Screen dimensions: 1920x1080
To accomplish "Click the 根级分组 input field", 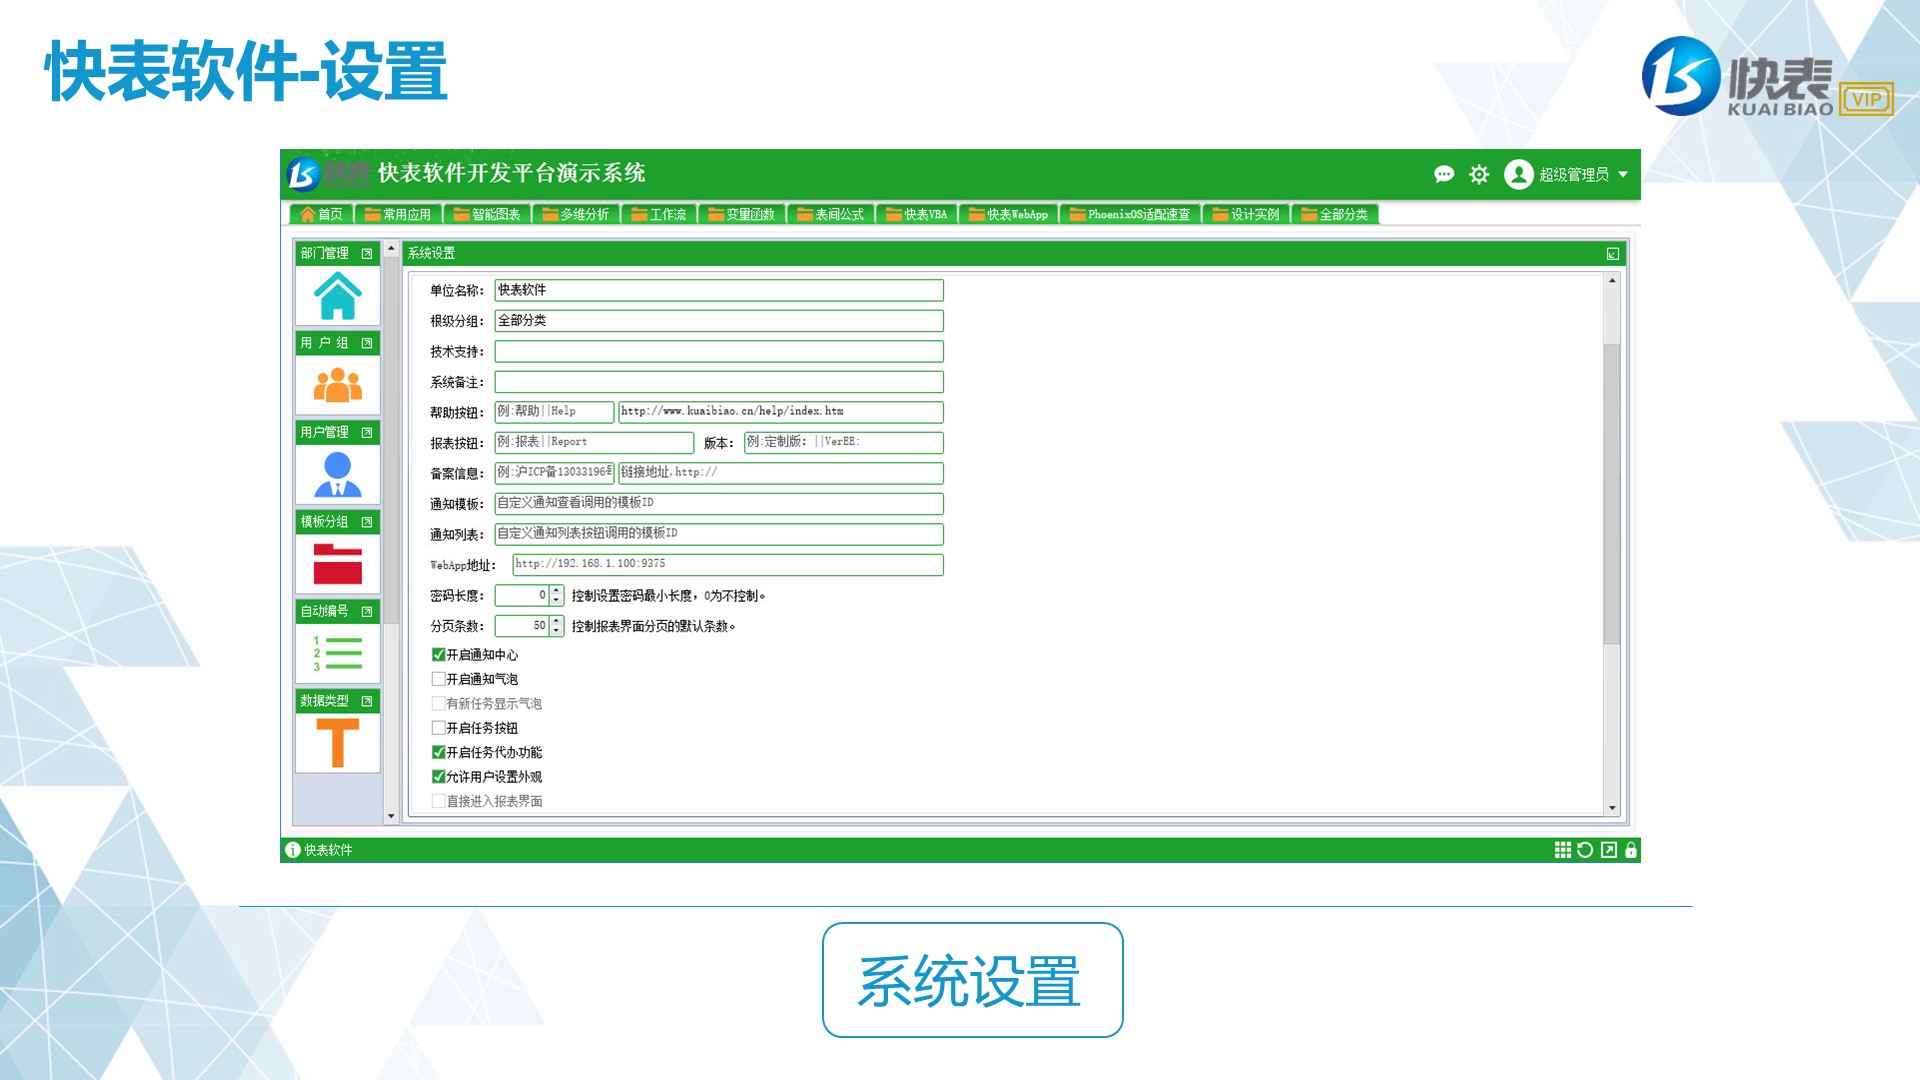I will click(719, 321).
